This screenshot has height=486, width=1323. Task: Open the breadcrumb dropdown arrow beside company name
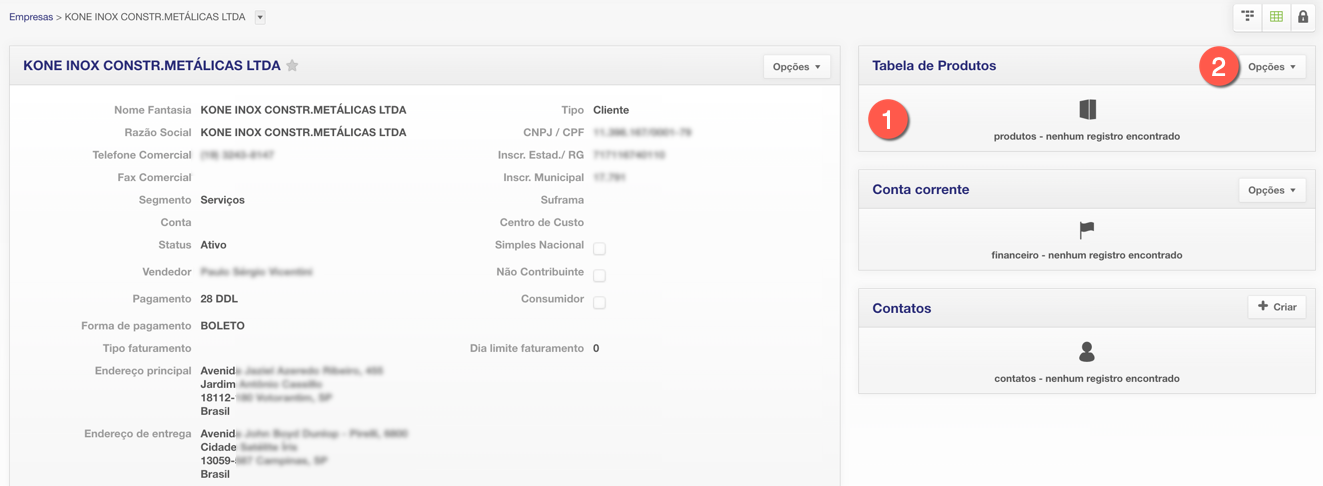[260, 17]
